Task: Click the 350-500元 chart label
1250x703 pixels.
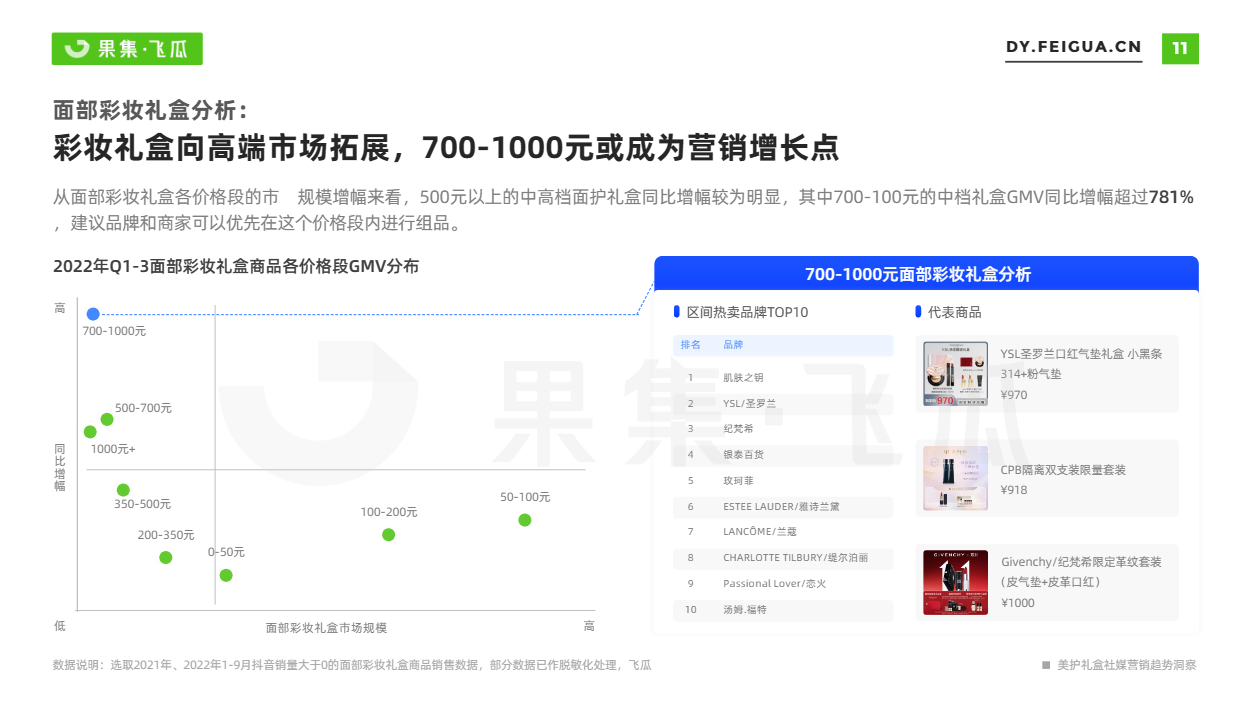Action: (x=142, y=504)
